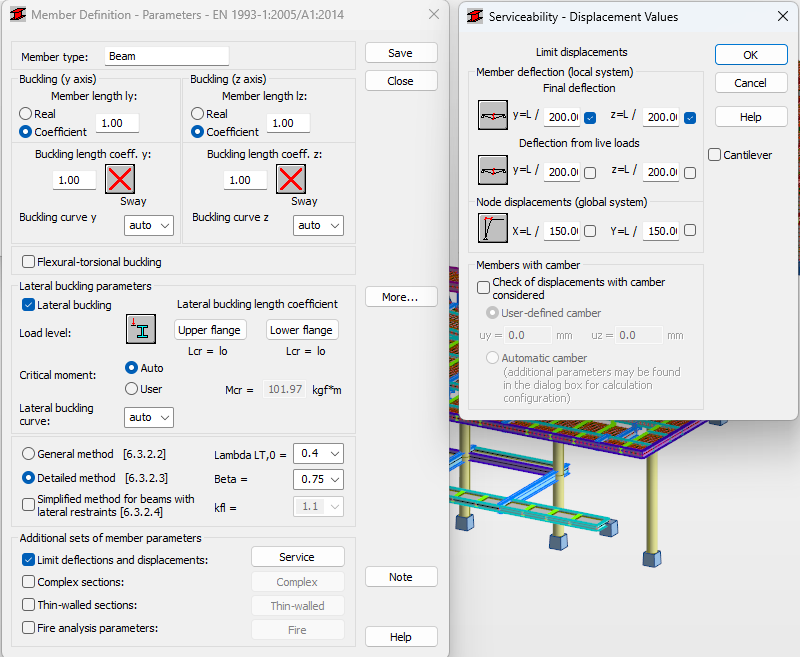Screen dimensions: 800x657
Task: Choose Detailed method 6.3.2.3
Action: 29,478
